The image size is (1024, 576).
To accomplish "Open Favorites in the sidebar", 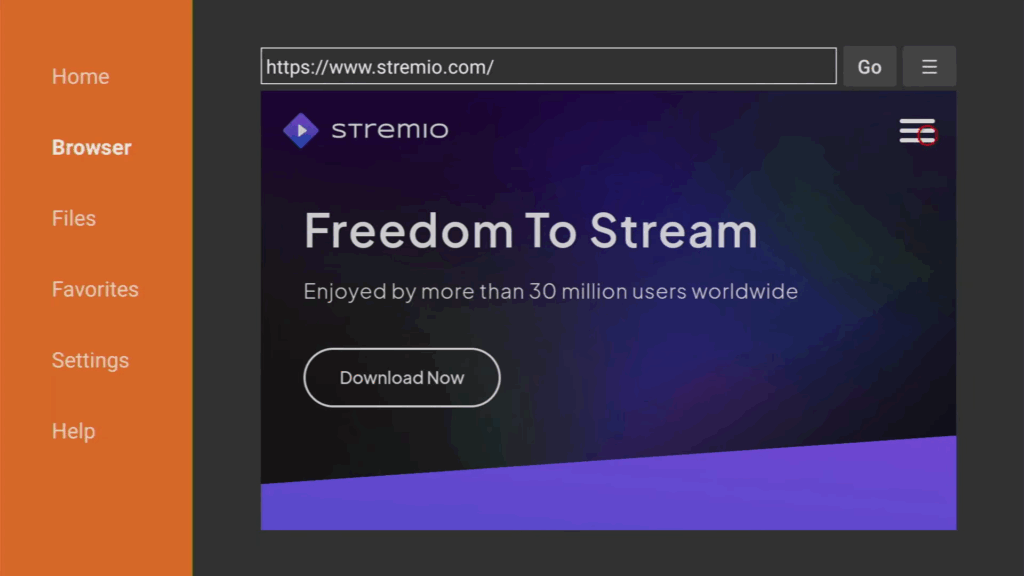I will point(95,289).
